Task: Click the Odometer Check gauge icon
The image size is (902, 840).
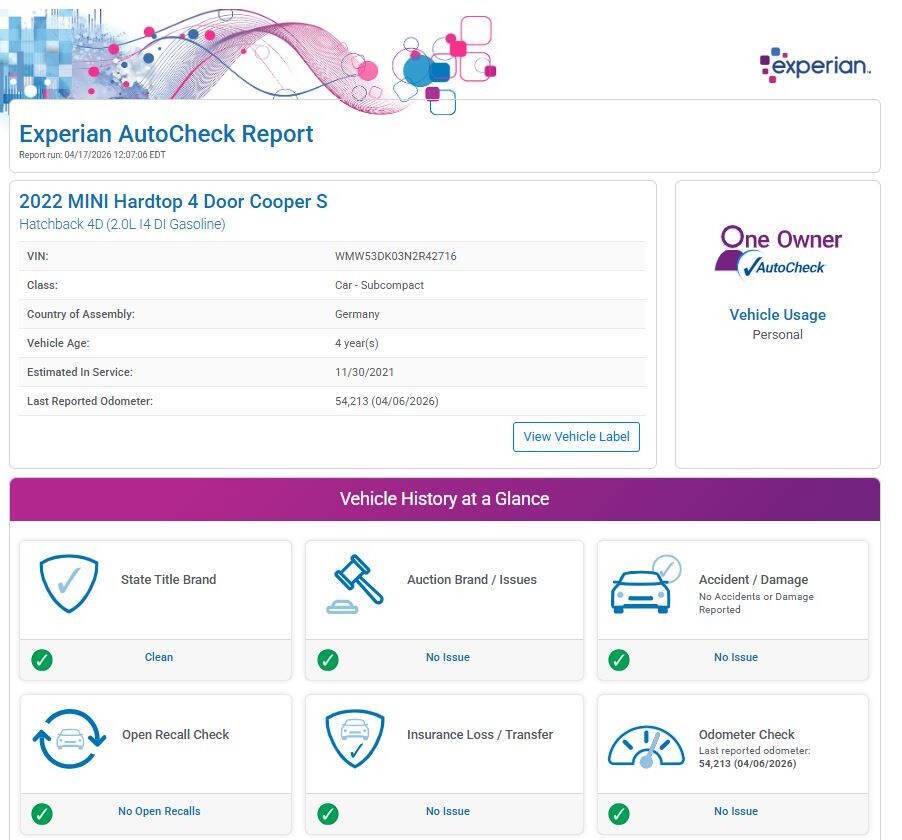Action: (x=646, y=745)
